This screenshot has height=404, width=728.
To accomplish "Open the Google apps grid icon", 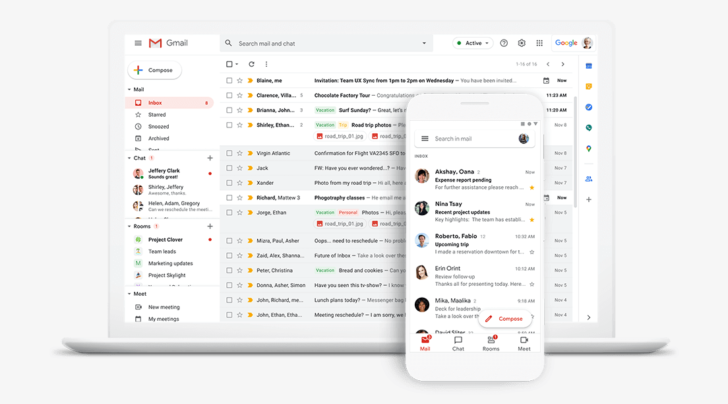I will 539,43.
